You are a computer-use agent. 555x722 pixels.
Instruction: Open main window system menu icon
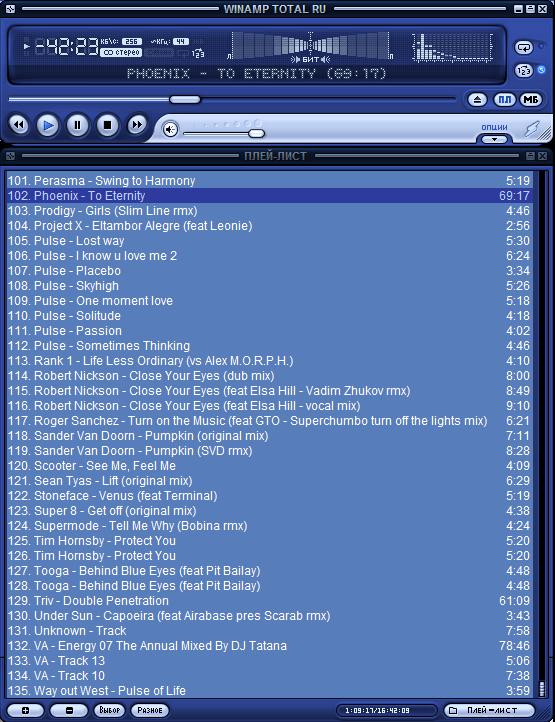(x=10, y=8)
